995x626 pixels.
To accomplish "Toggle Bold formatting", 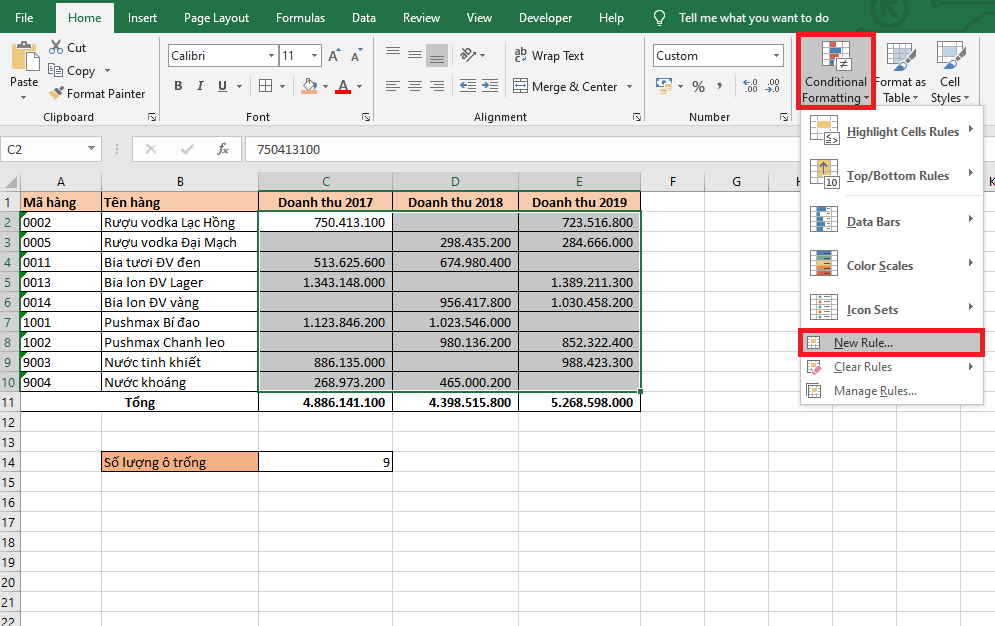I will (x=179, y=86).
